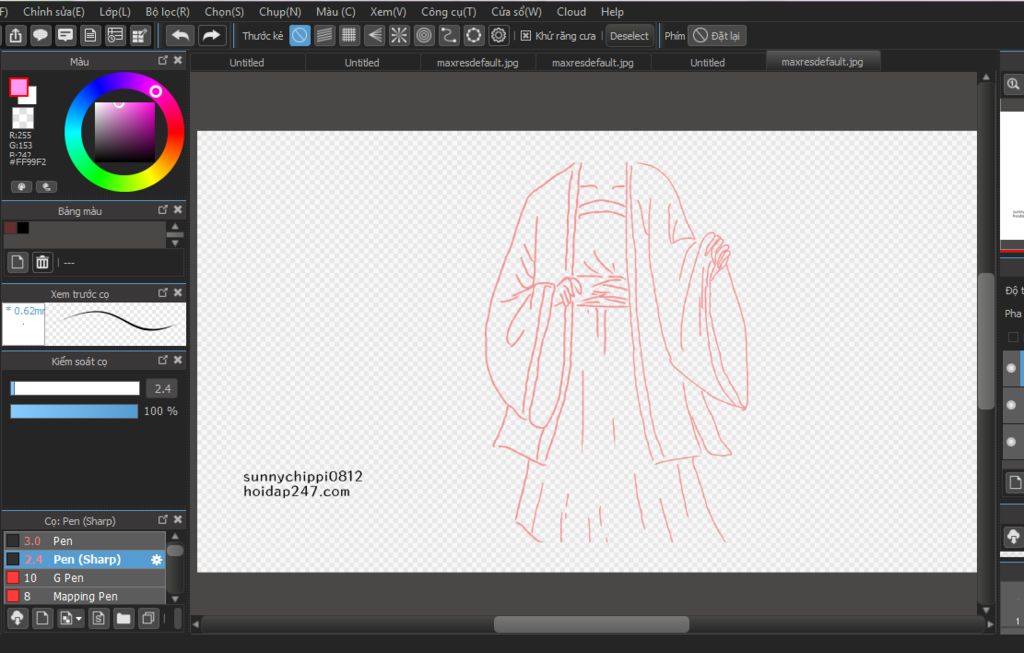Click the square comment box toolbar icon
The image size is (1024, 653).
(x=65, y=35)
